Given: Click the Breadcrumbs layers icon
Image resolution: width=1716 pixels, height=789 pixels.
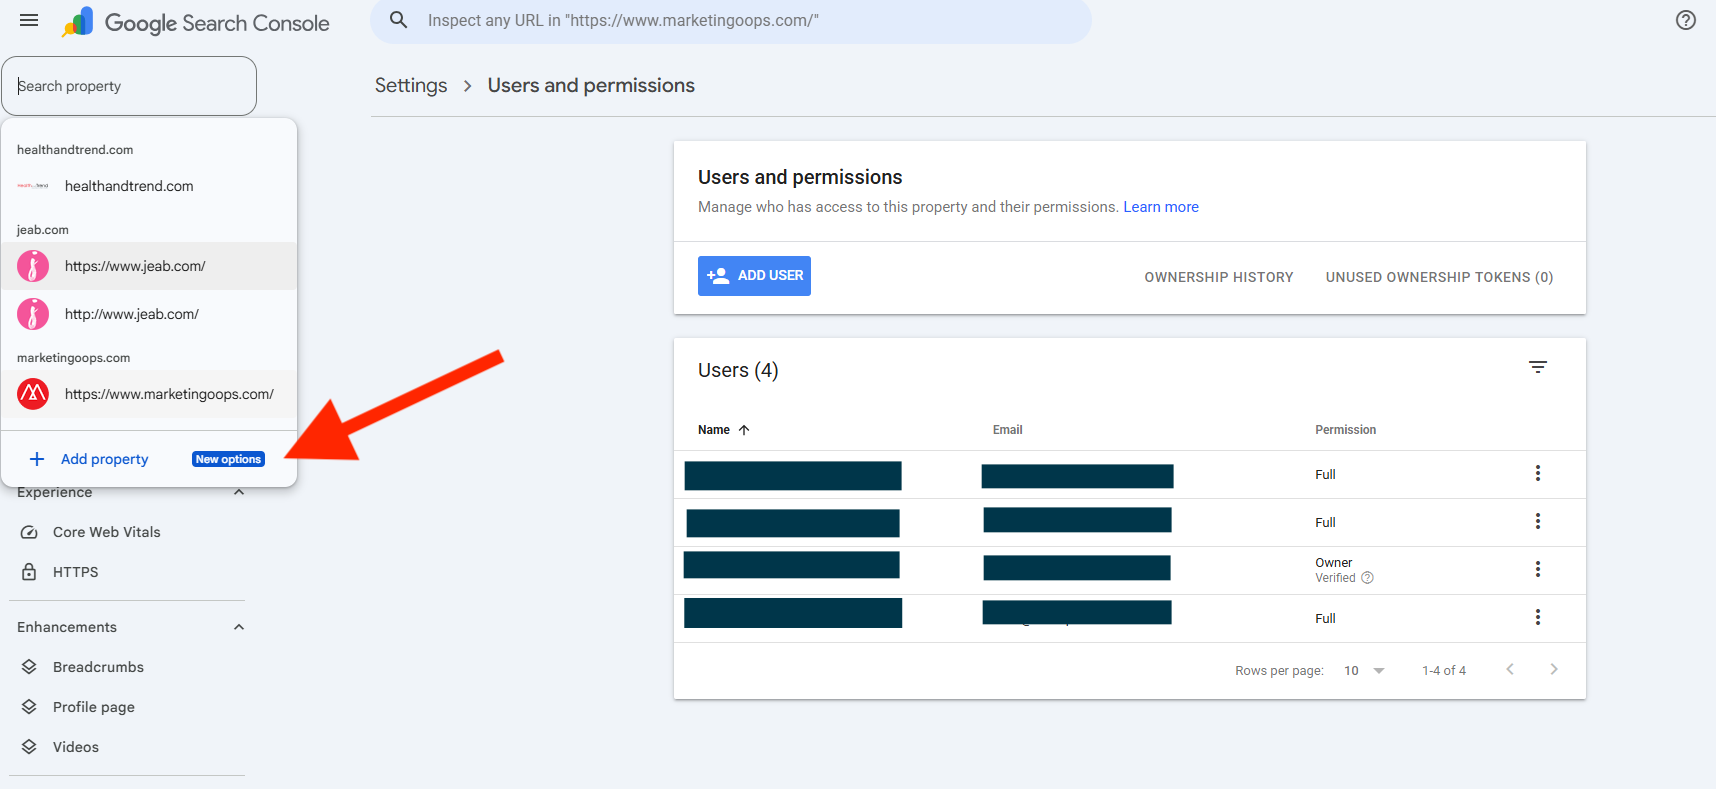Looking at the screenshot, I should pos(29,667).
